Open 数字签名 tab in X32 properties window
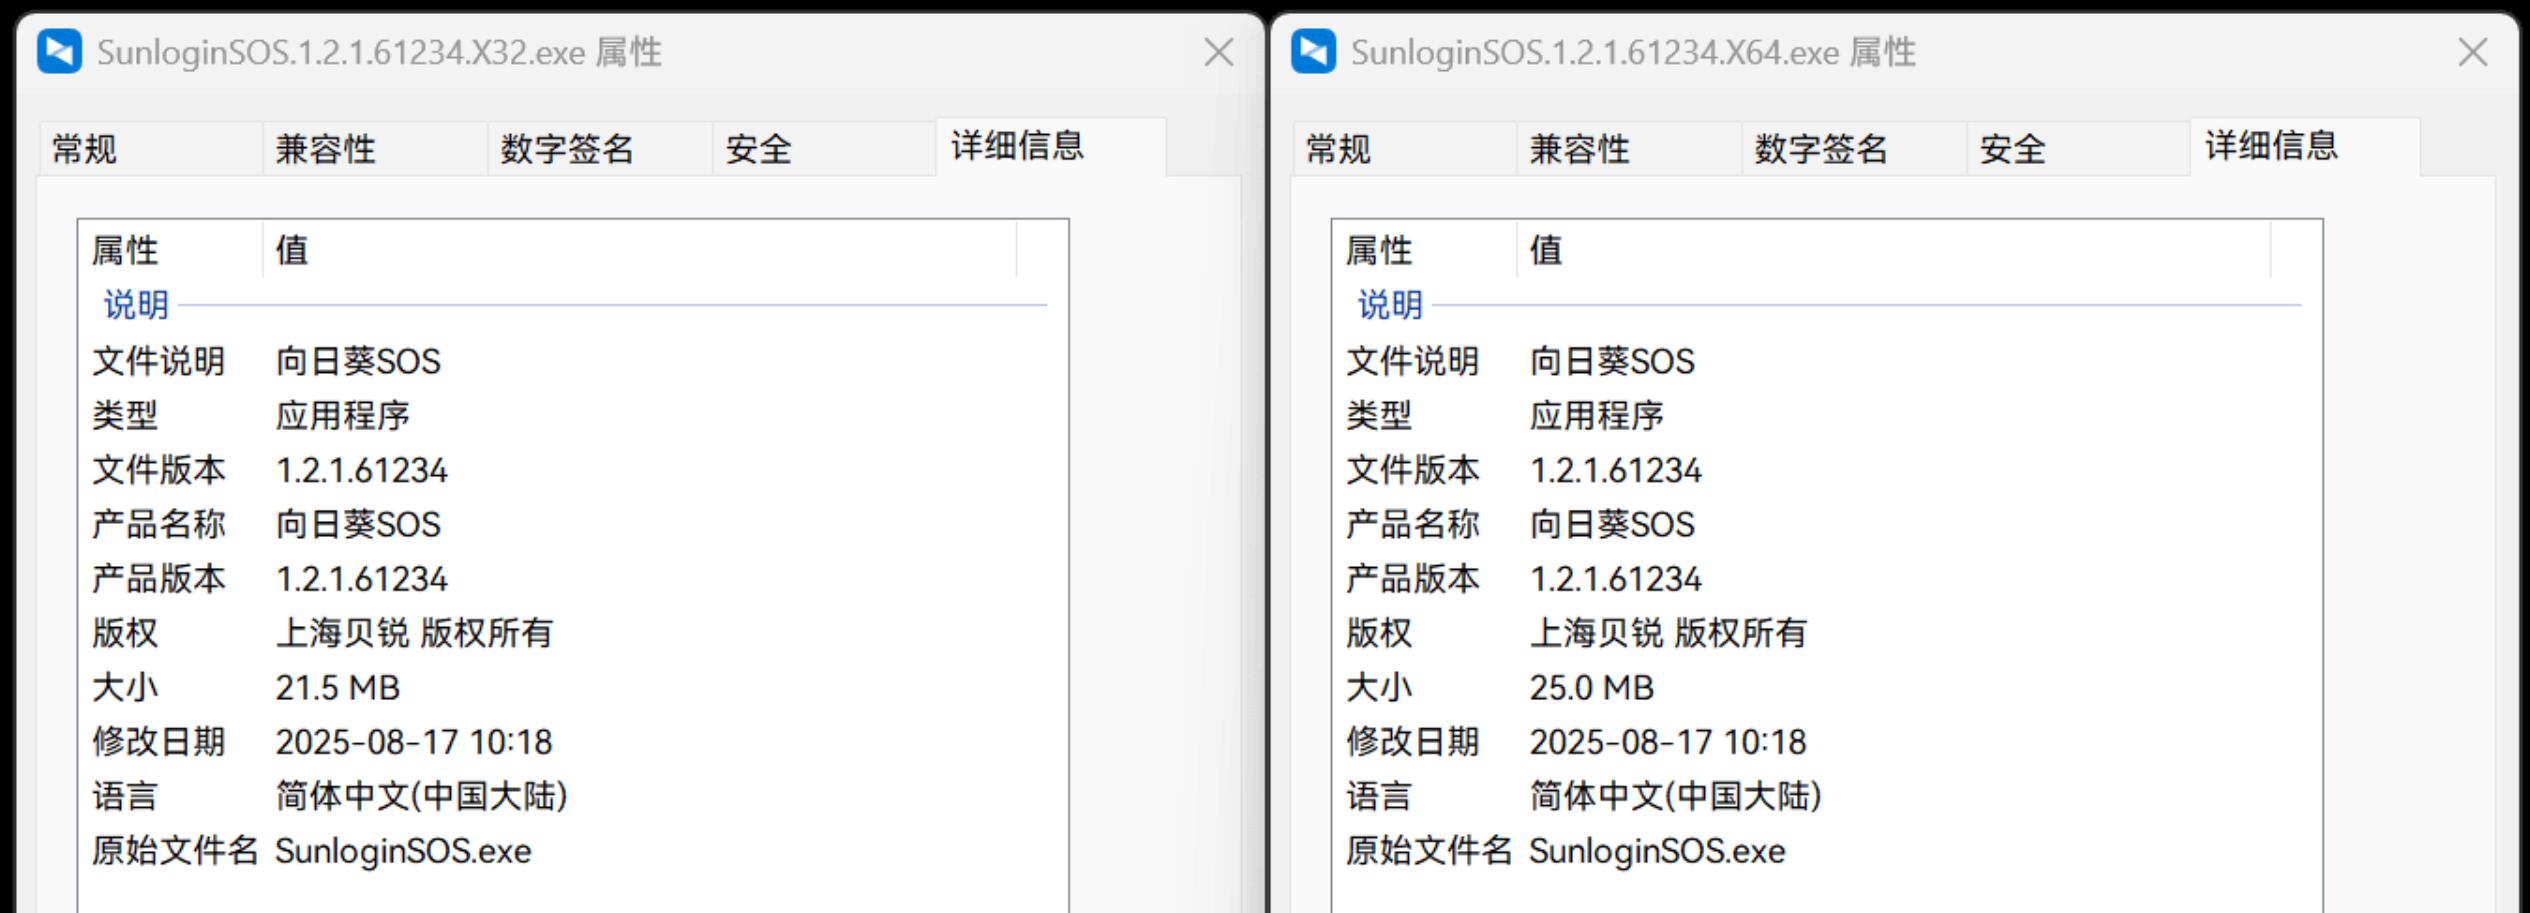The height and width of the screenshot is (913, 2530). pyautogui.click(x=600, y=149)
